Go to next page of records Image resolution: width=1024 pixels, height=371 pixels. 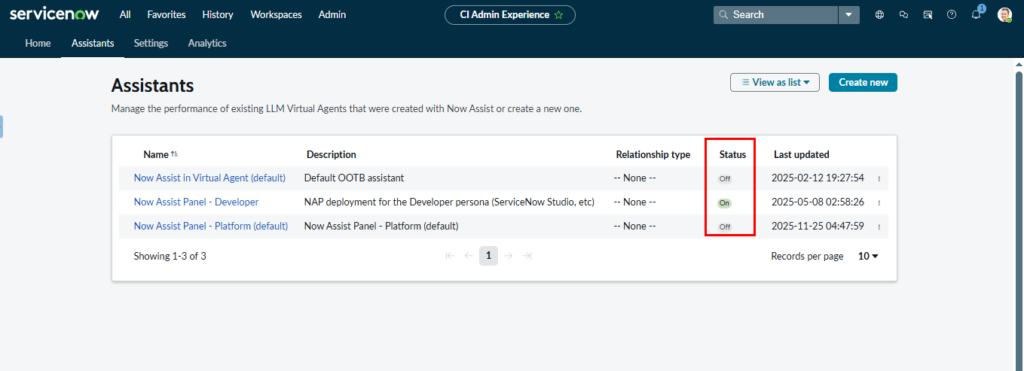coord(509,256)
